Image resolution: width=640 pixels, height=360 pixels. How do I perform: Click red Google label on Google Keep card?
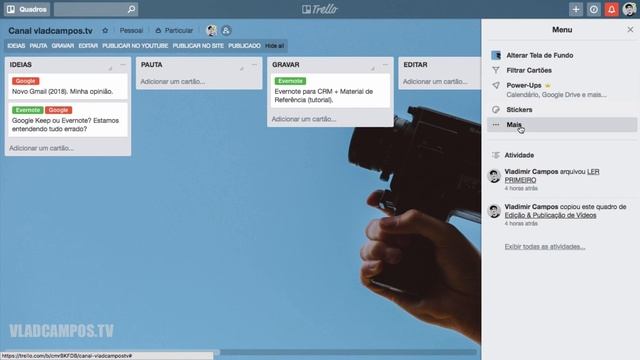point(59,110)
